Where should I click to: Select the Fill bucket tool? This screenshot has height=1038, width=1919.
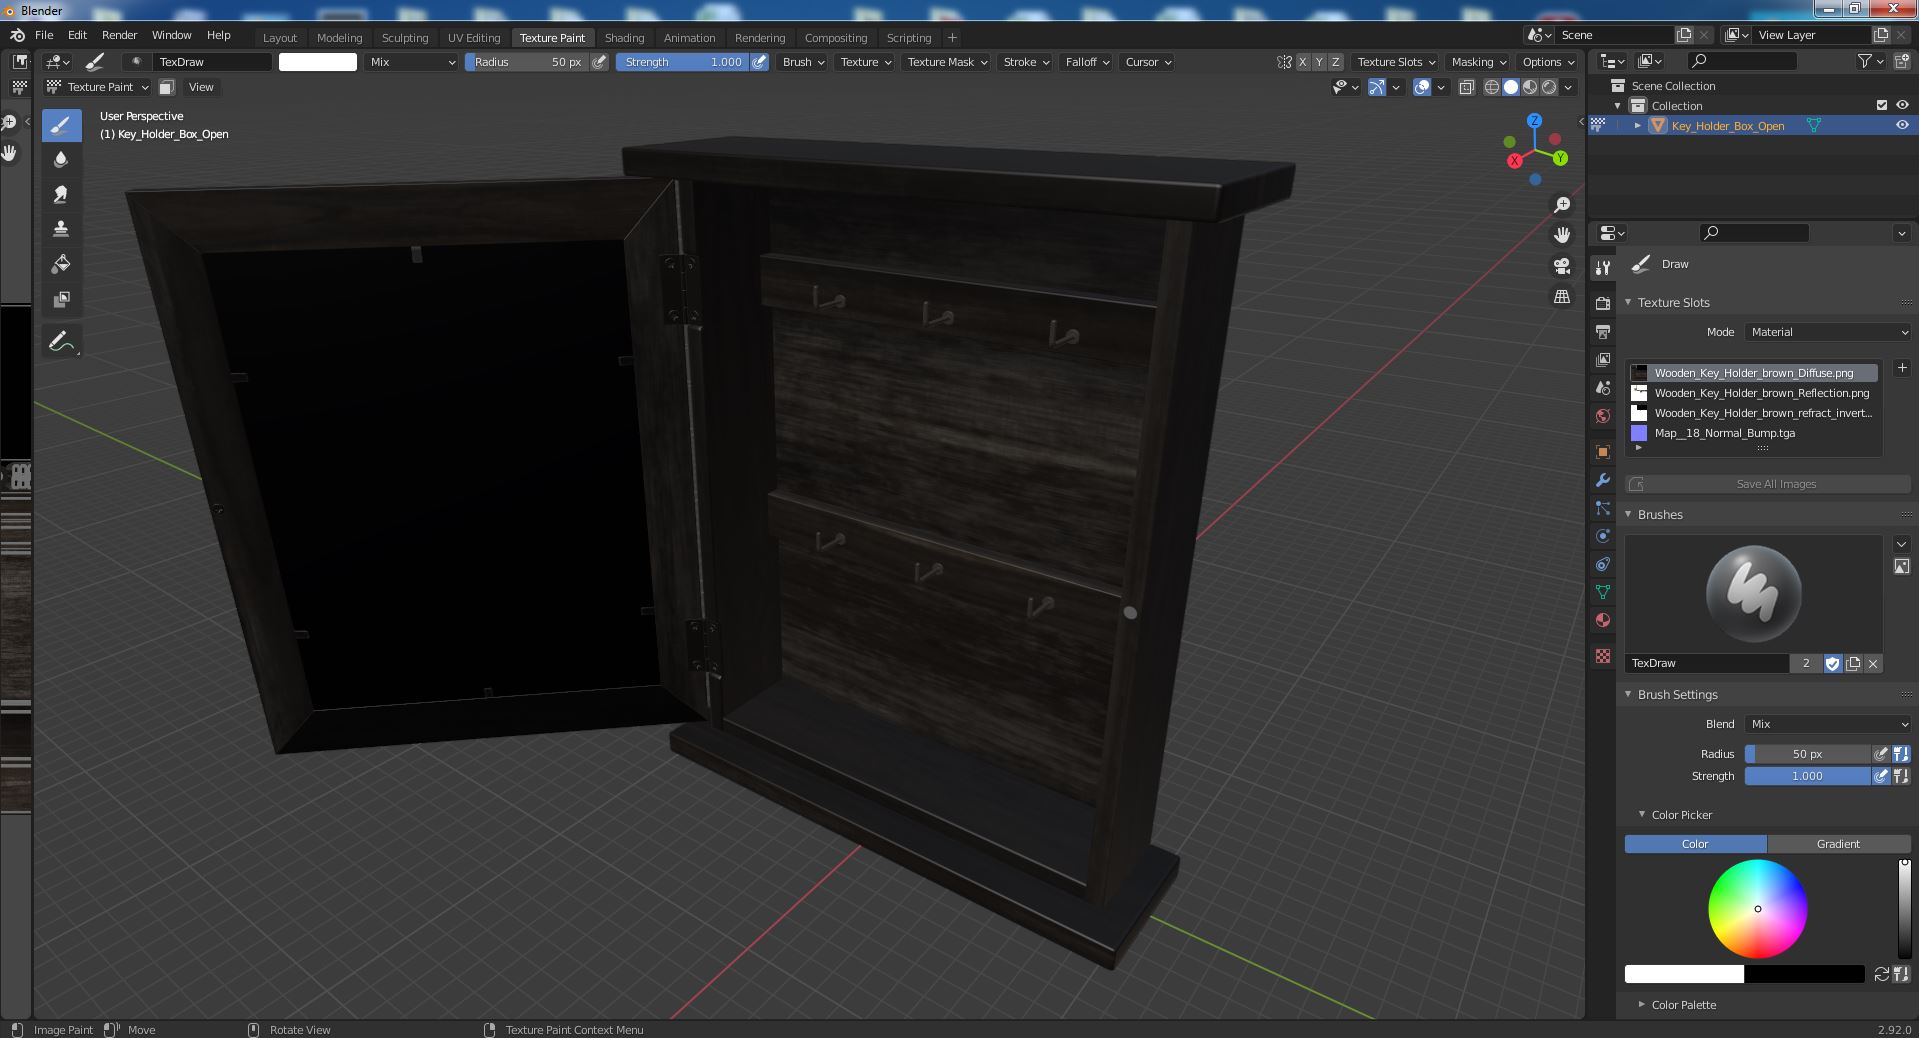click(x=61, y=264)
